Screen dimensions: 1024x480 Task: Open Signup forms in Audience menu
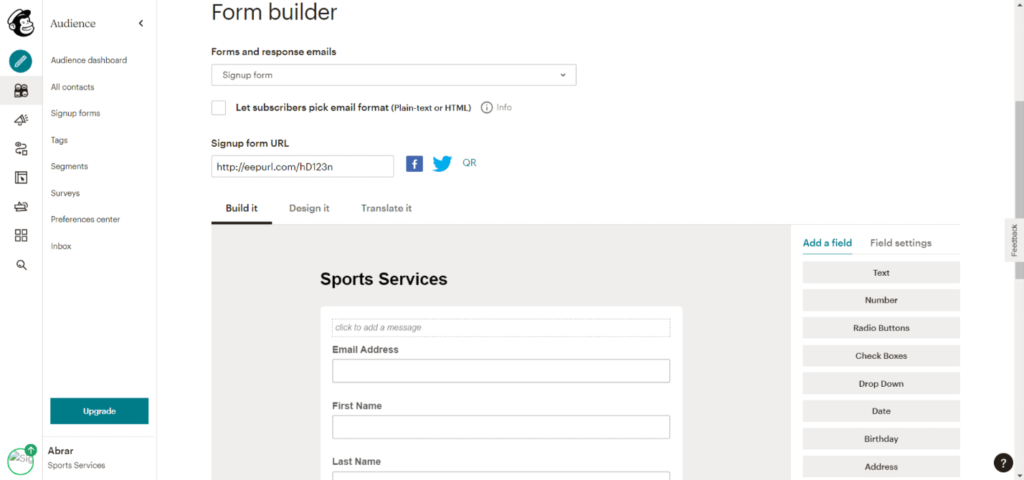point(75,113)
